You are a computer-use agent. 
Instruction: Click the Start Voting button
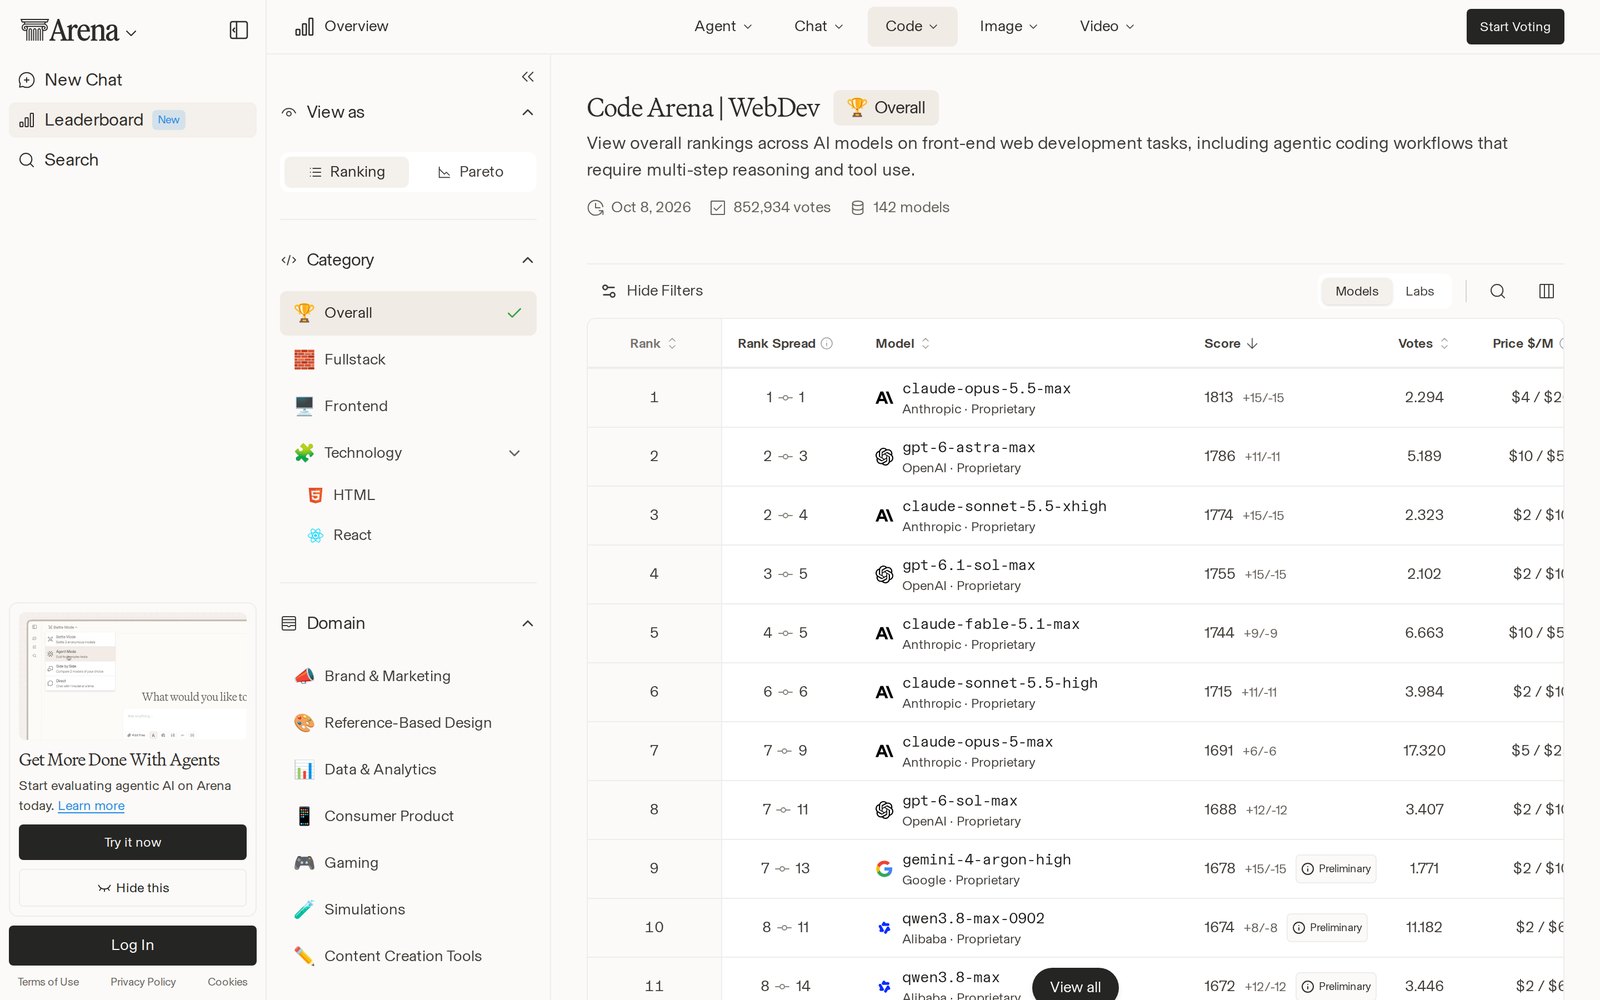click(1515, 27)
